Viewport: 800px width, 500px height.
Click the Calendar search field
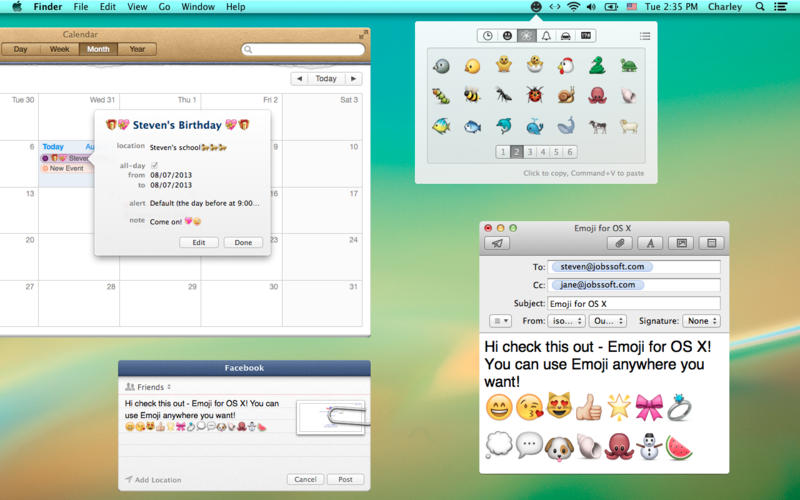303,49
